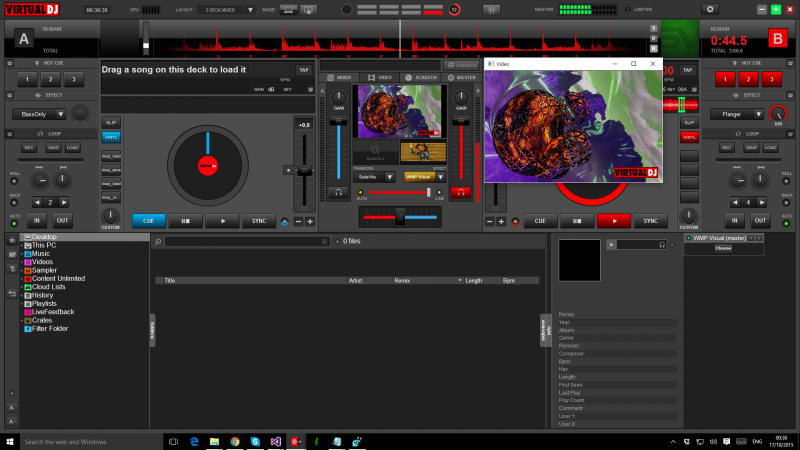Play the prelisten preview button
The image size is (800, 450).
(x=611, y=245)
